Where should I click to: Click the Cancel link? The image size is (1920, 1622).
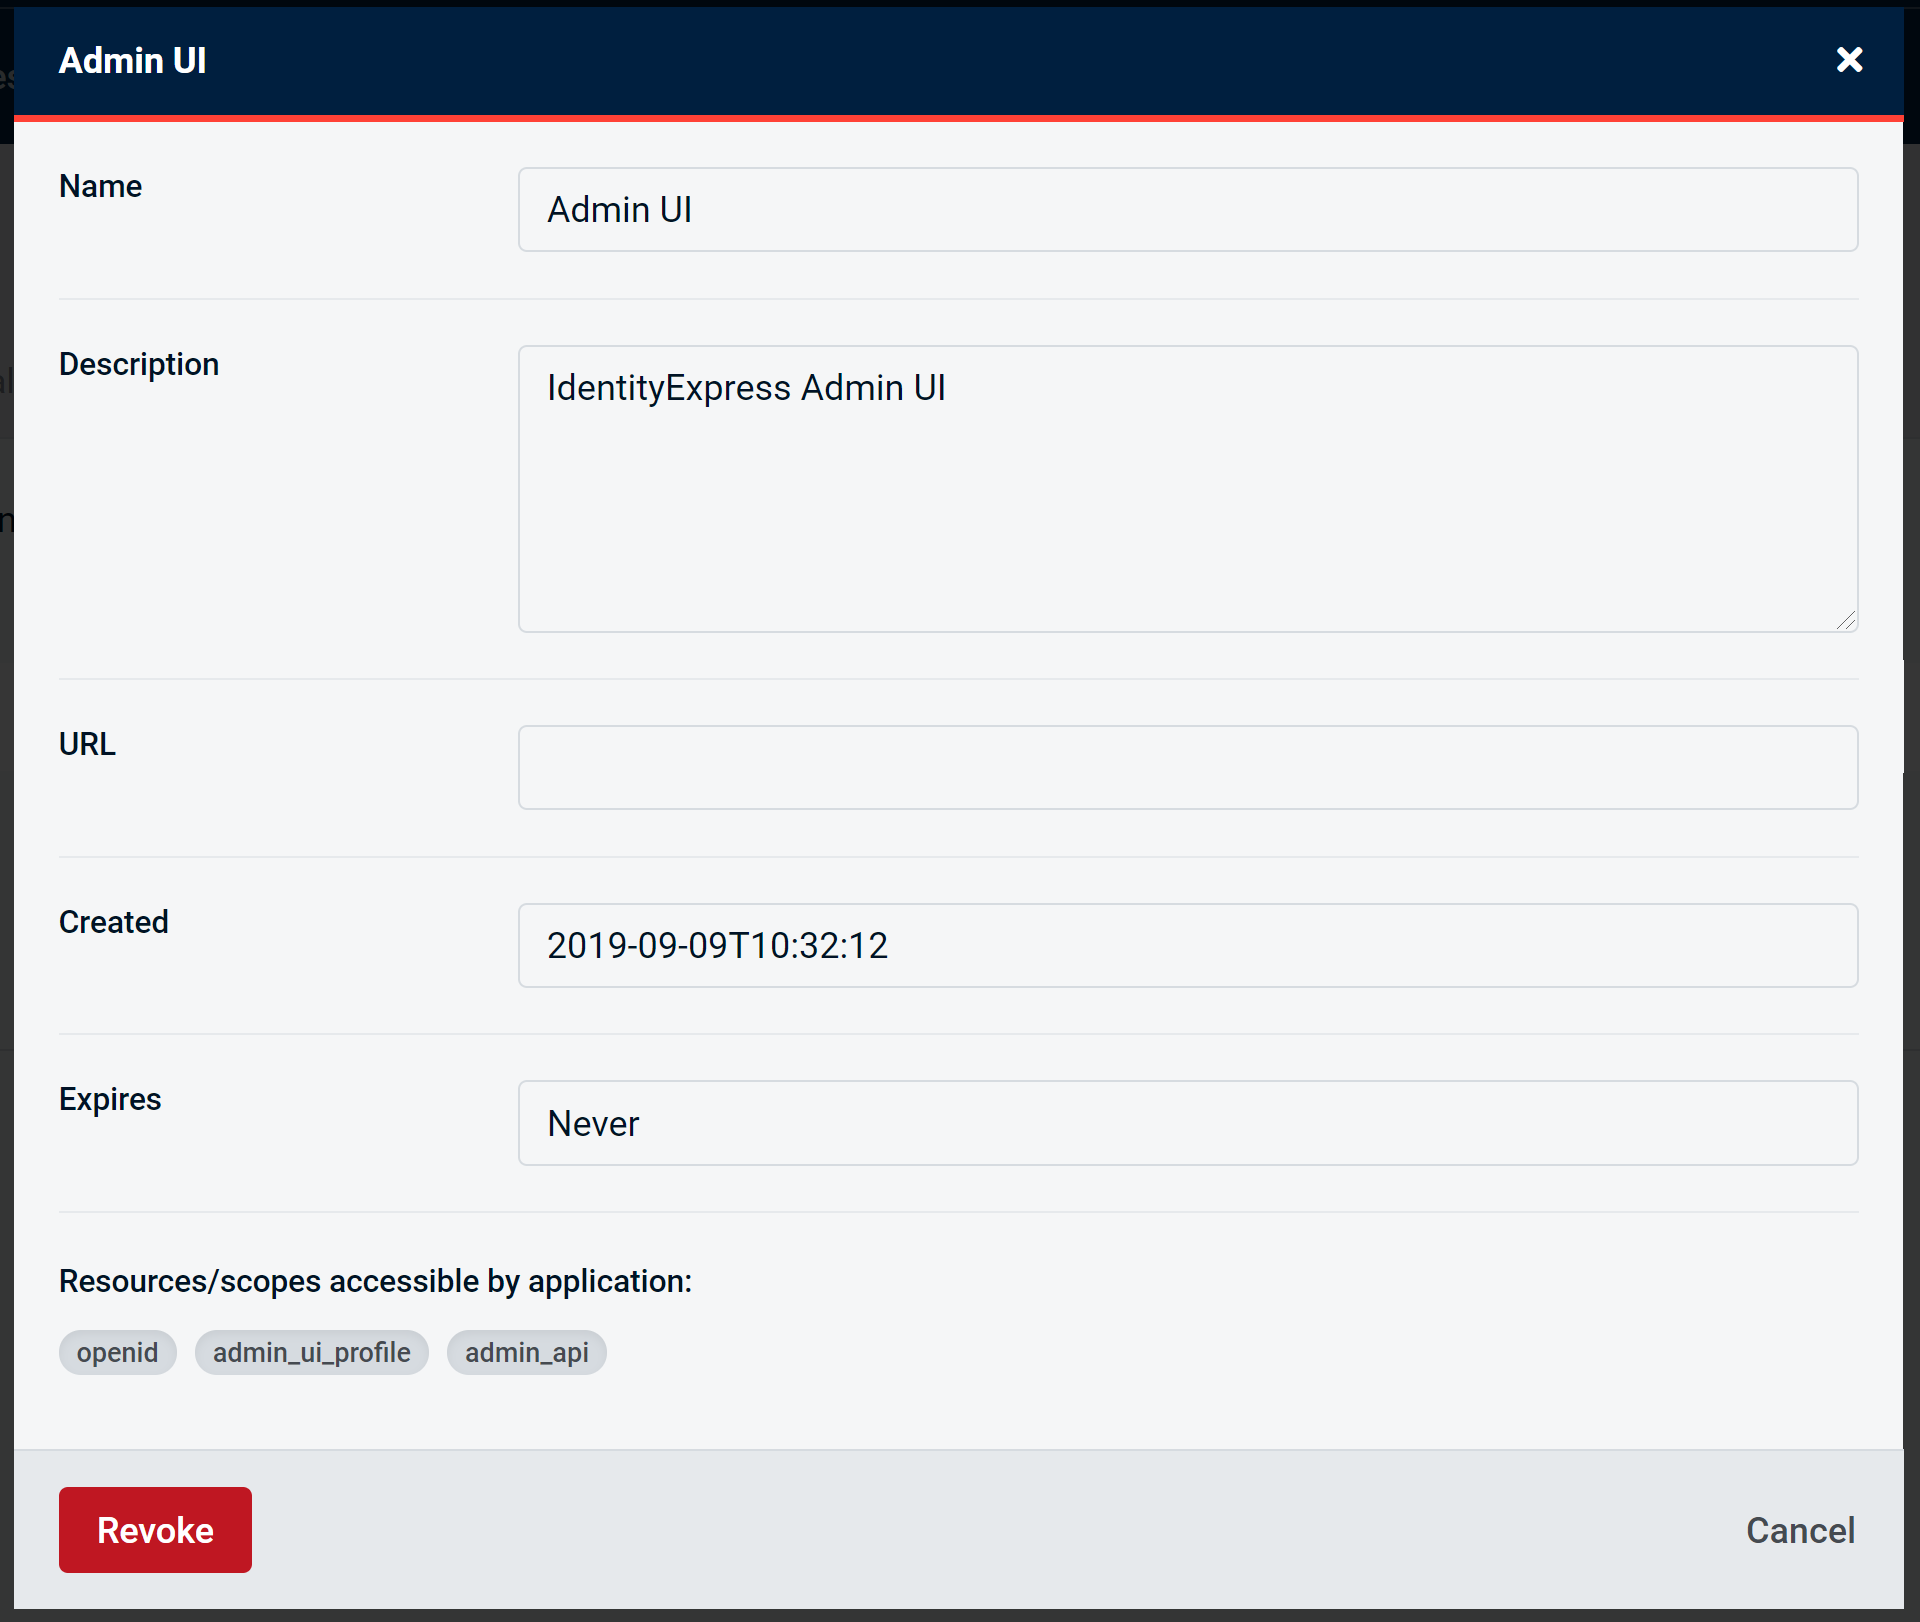pyautogui.click(x=1799, y=1529)
